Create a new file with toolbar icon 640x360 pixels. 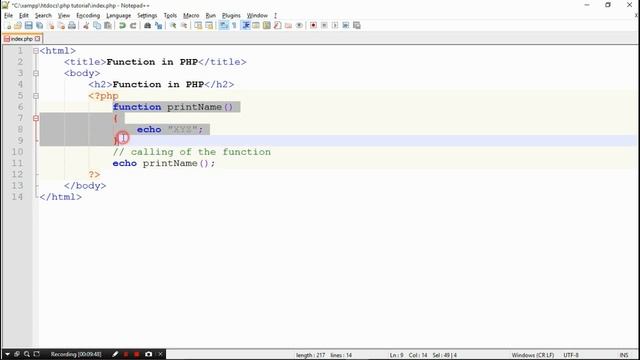8,25
